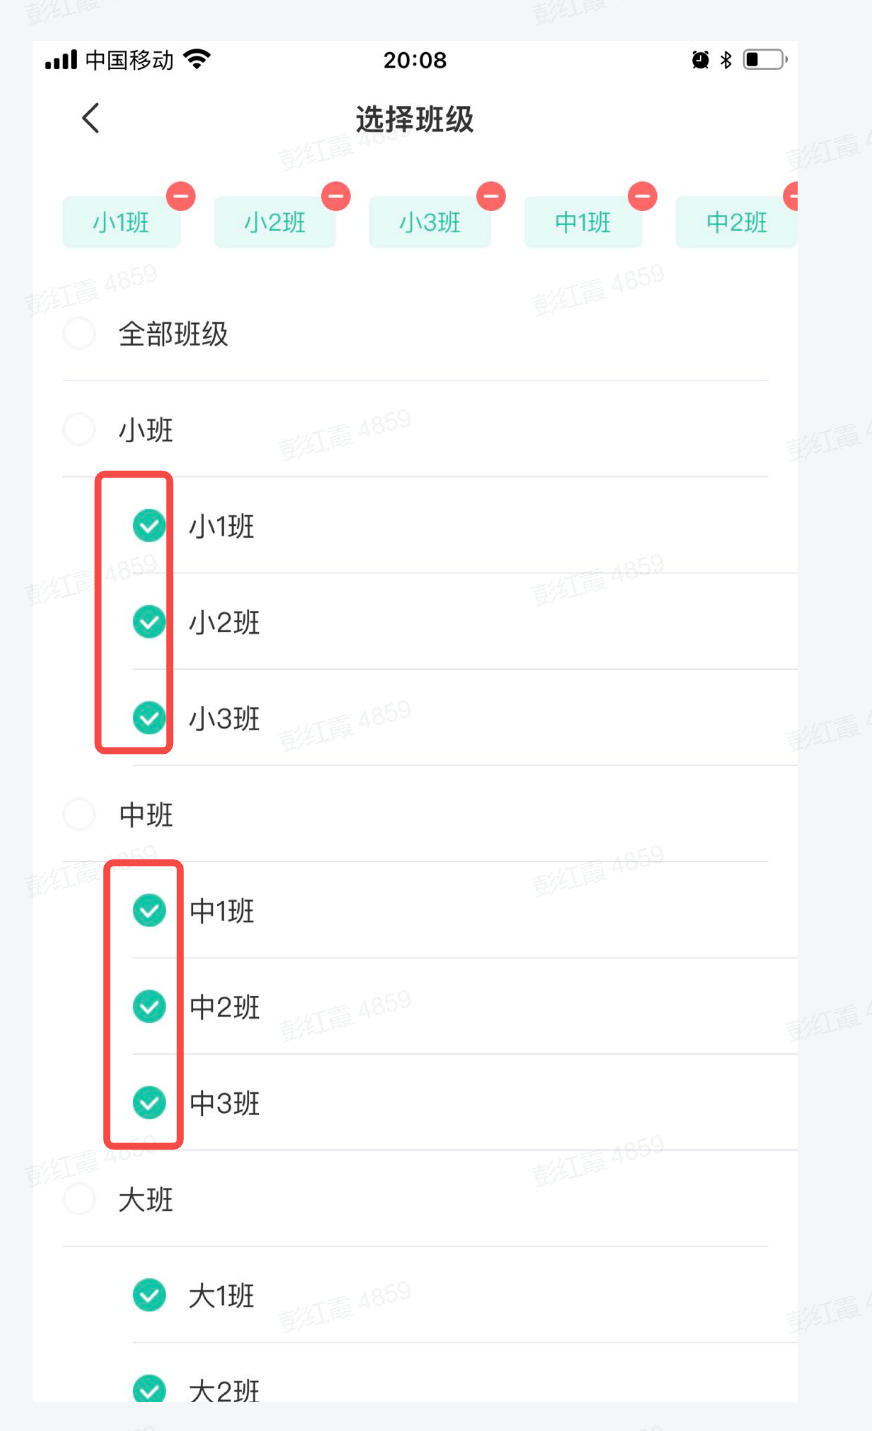
Task: Select the 小班 group radio button
Action: click(79, 430)
